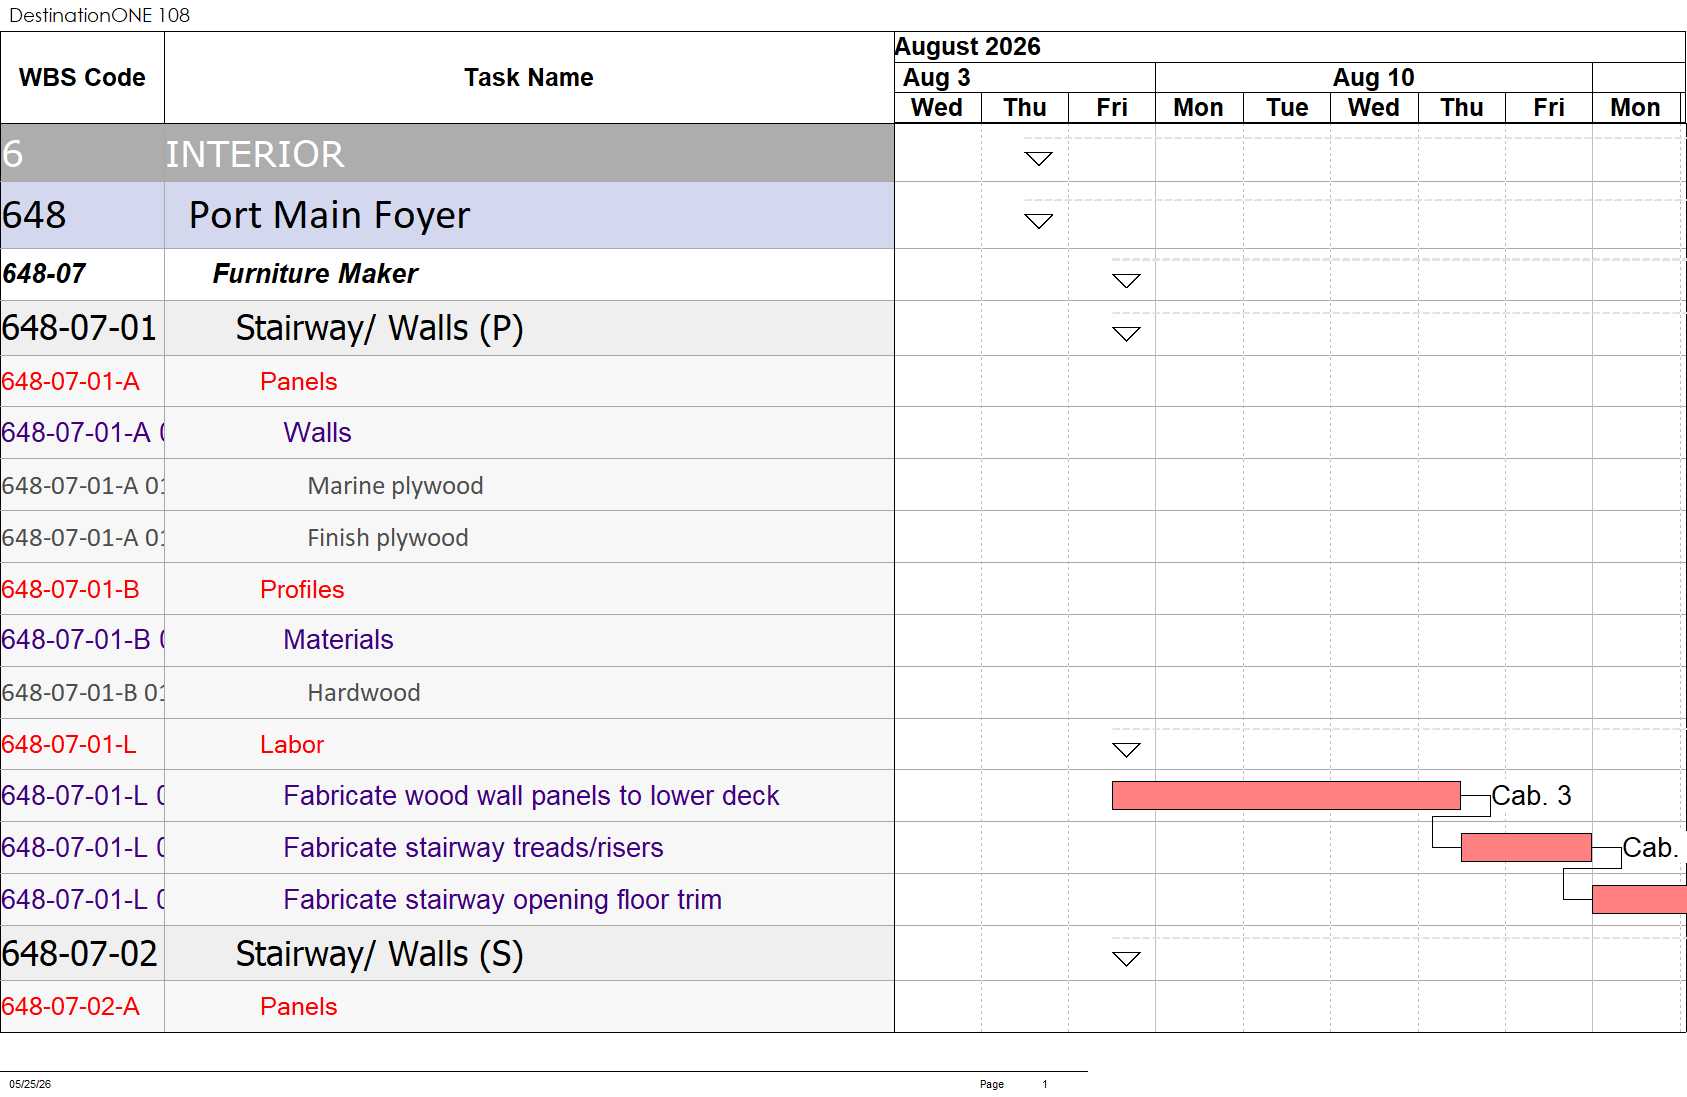The width and height of the screenshot is (1687, 1097).
Task: Click the WBS Code column header
Action: tap(82, 78)
